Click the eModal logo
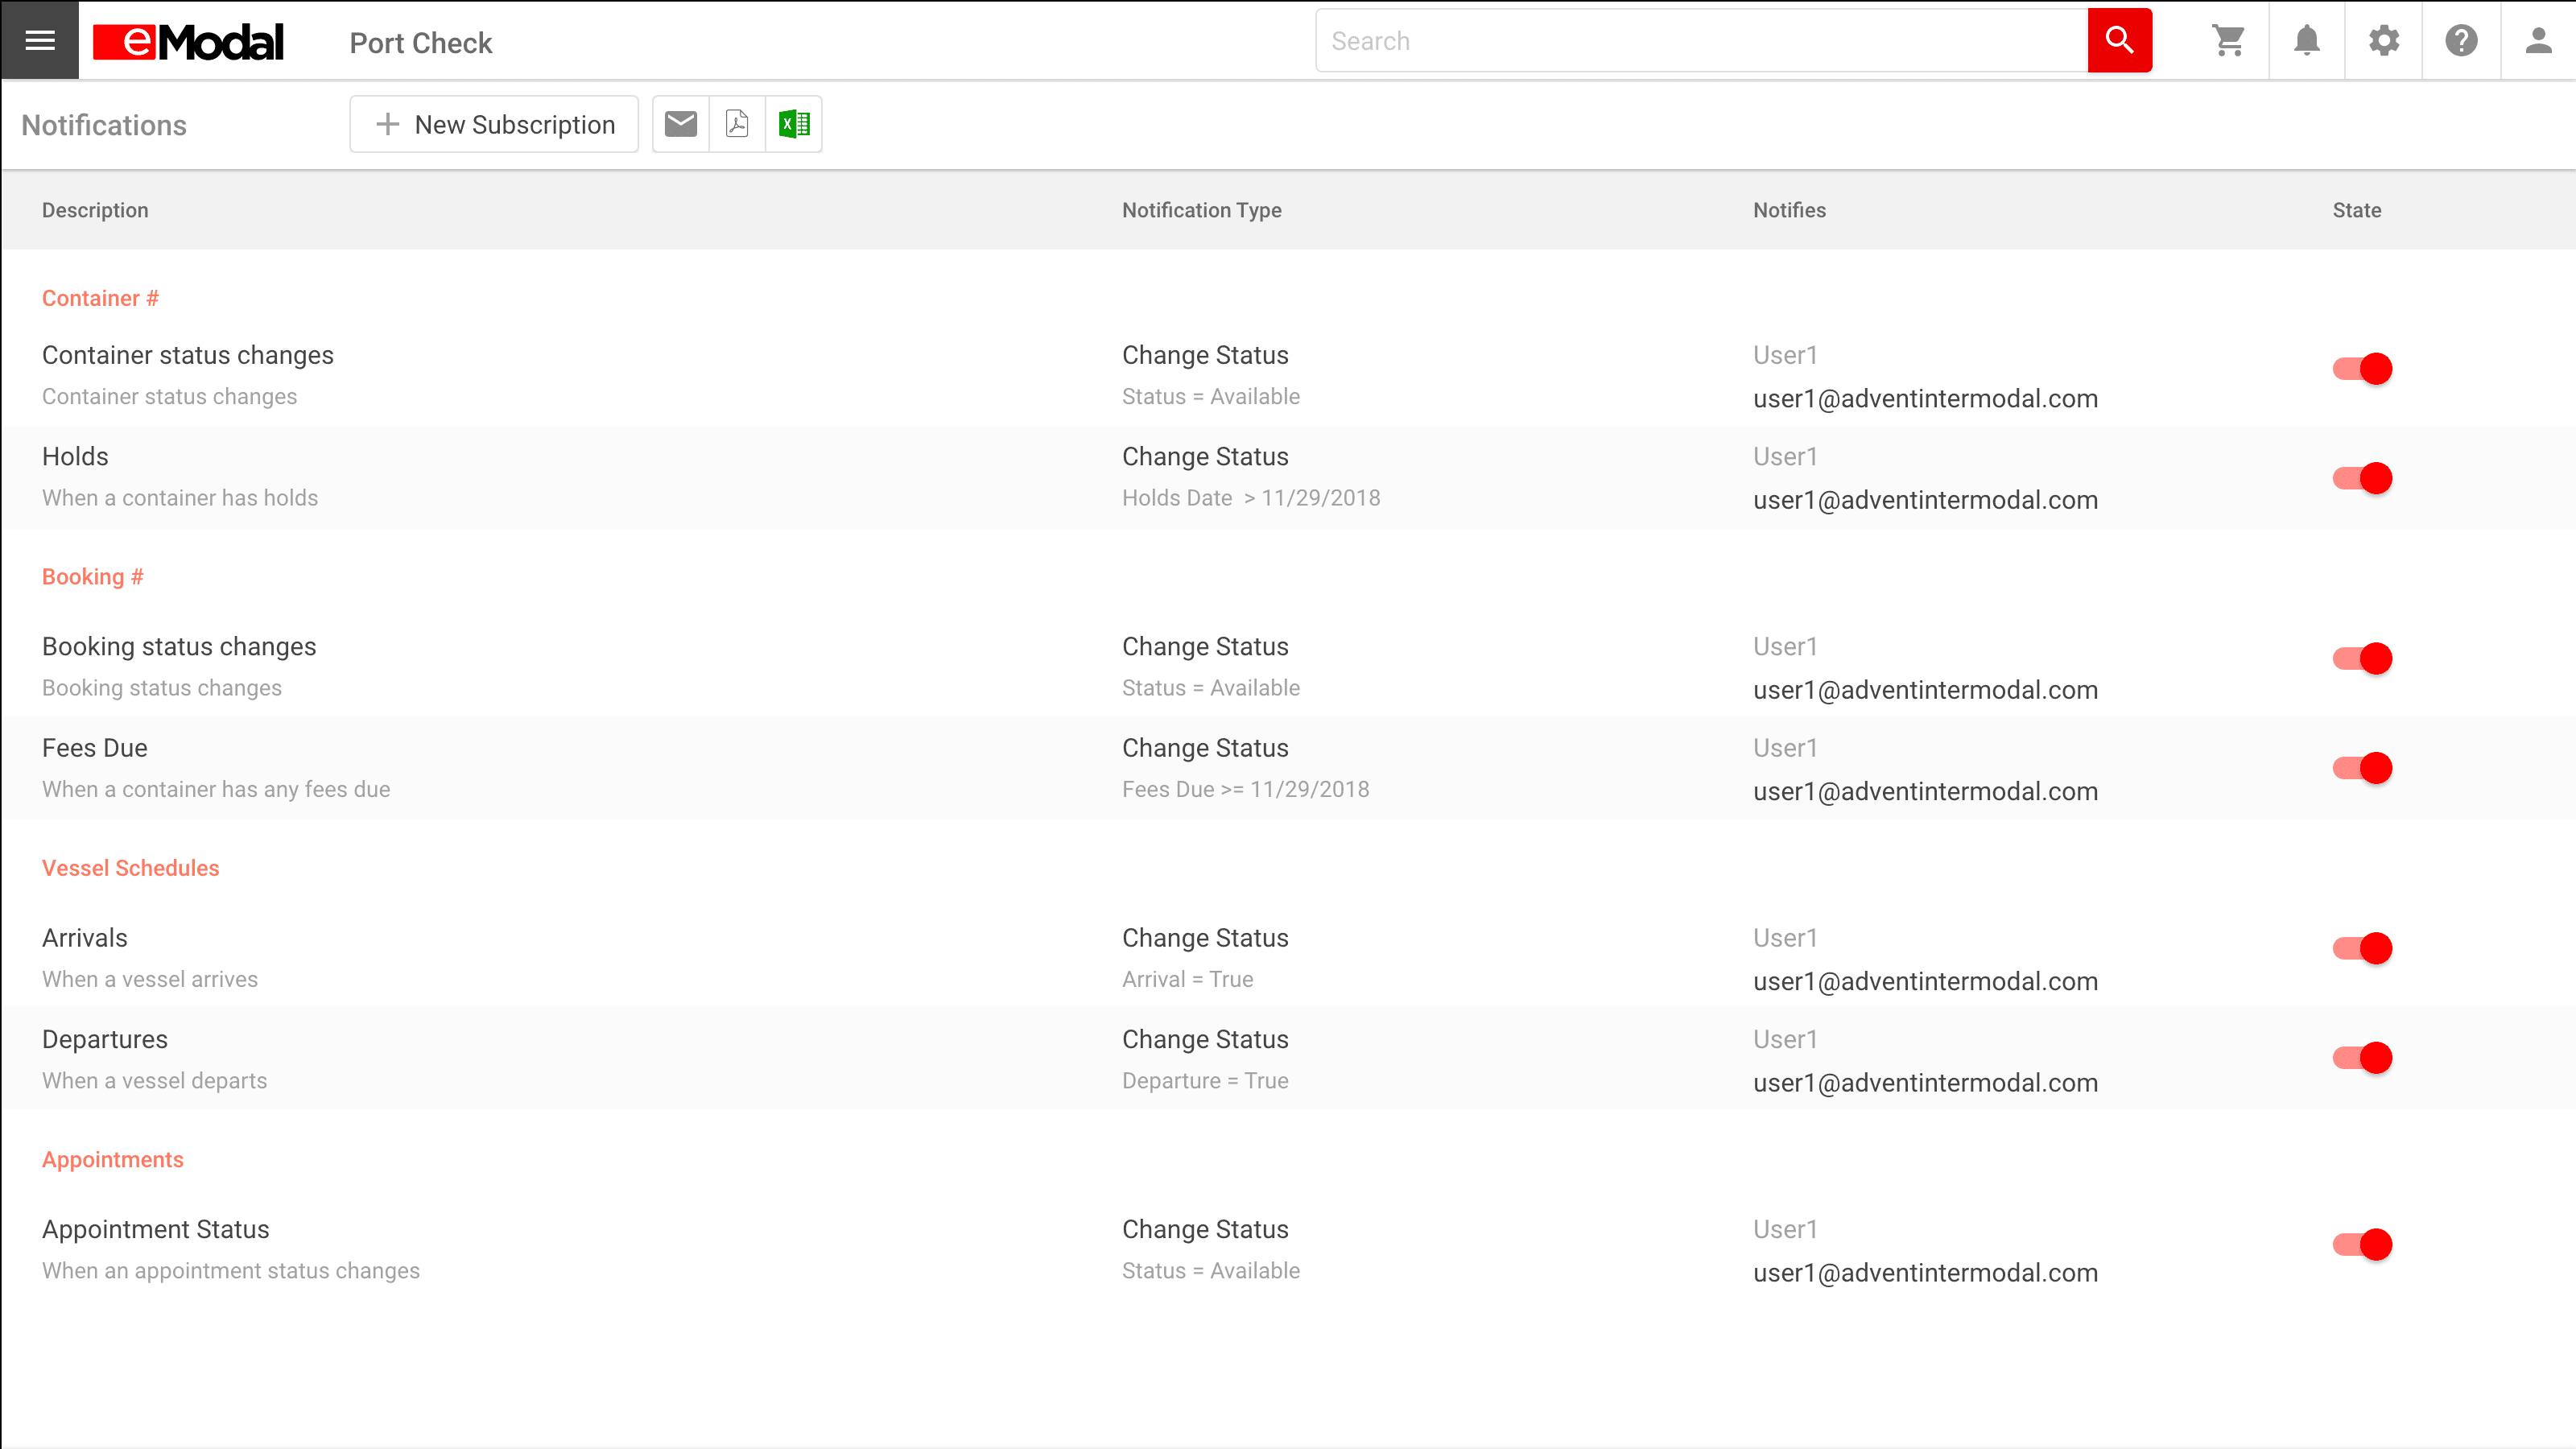The height and width of the screenshot is (1449, 2576). 188,42
